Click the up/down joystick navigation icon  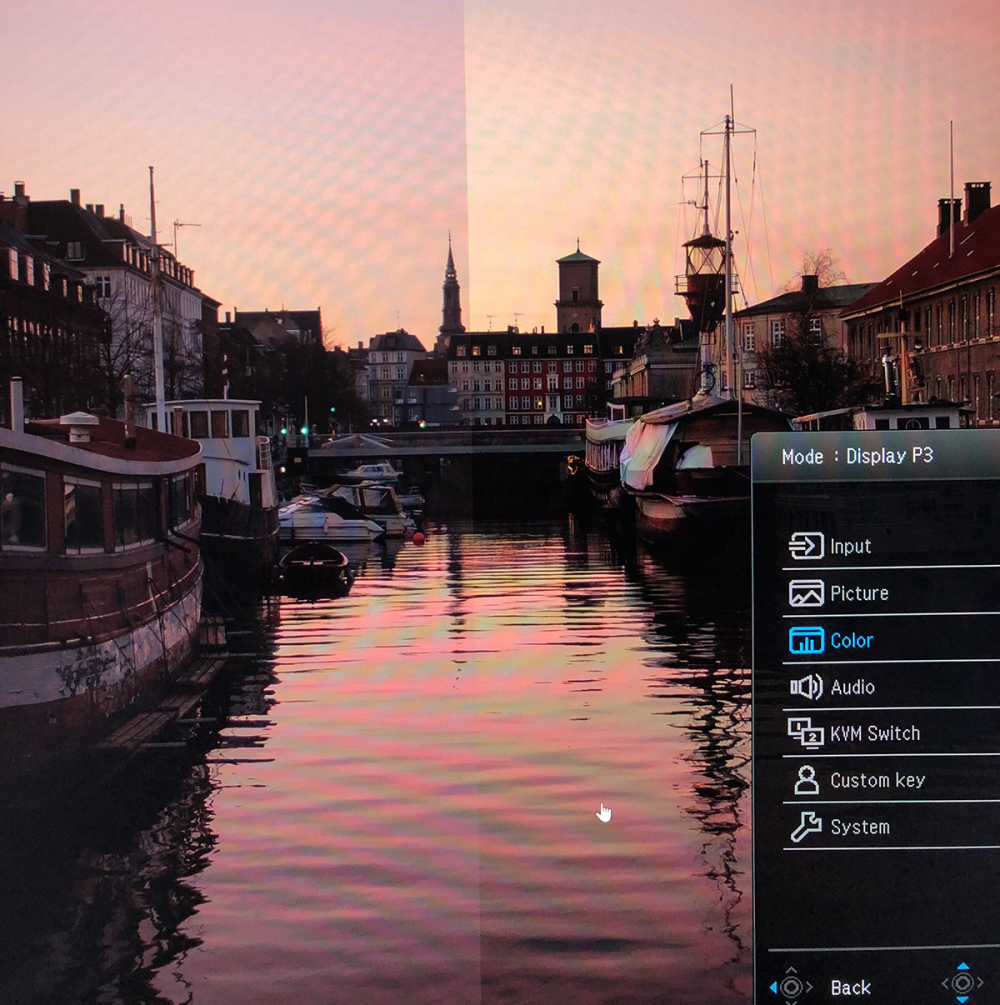[962, 984]
